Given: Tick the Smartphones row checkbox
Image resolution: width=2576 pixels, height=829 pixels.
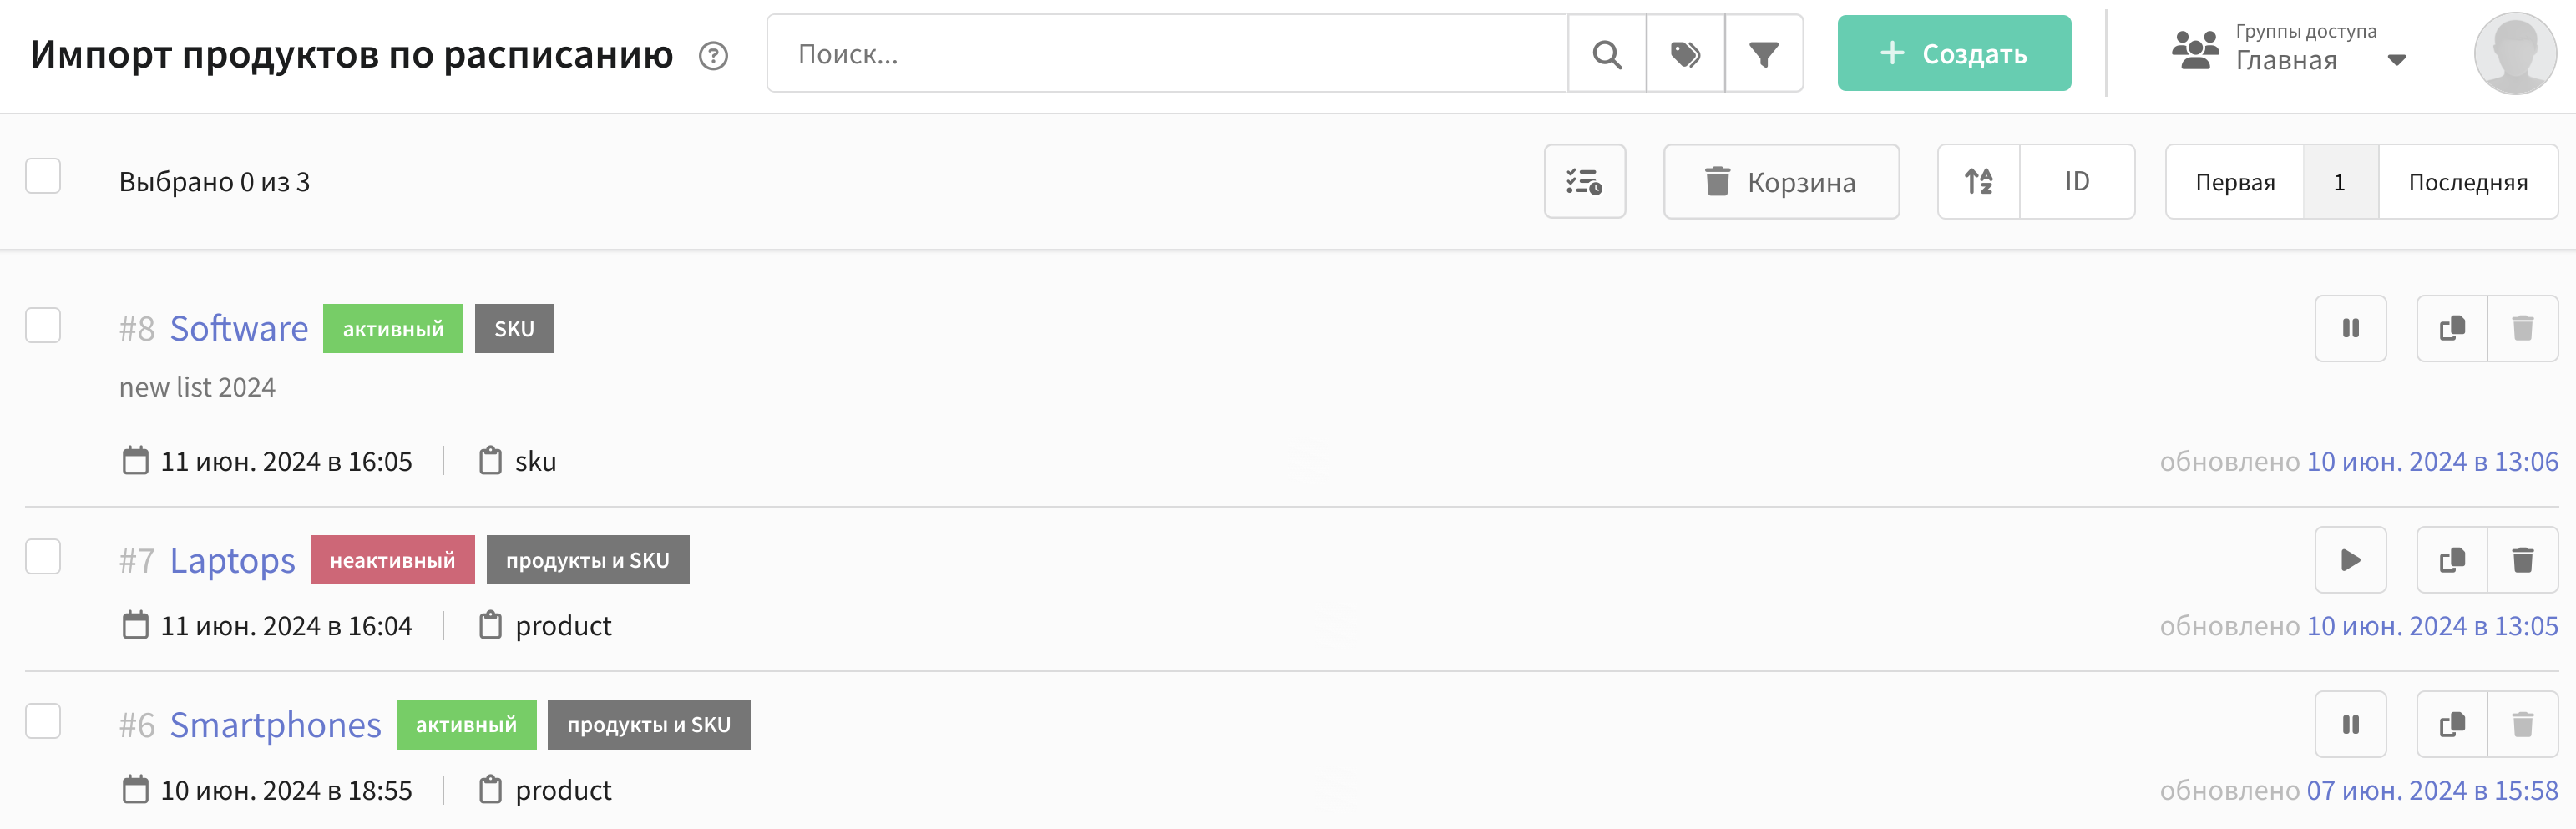Looking at the screenshot, I should tap(43, 721).
